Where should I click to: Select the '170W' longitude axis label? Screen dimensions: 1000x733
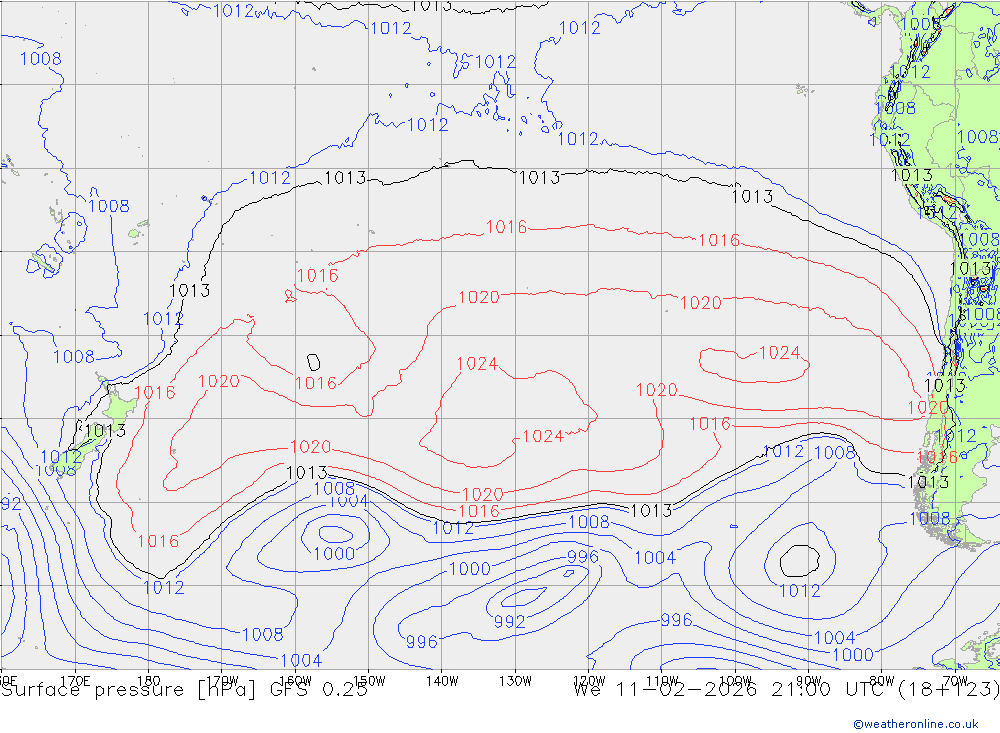pyautogui.click(x=223, y=680)
